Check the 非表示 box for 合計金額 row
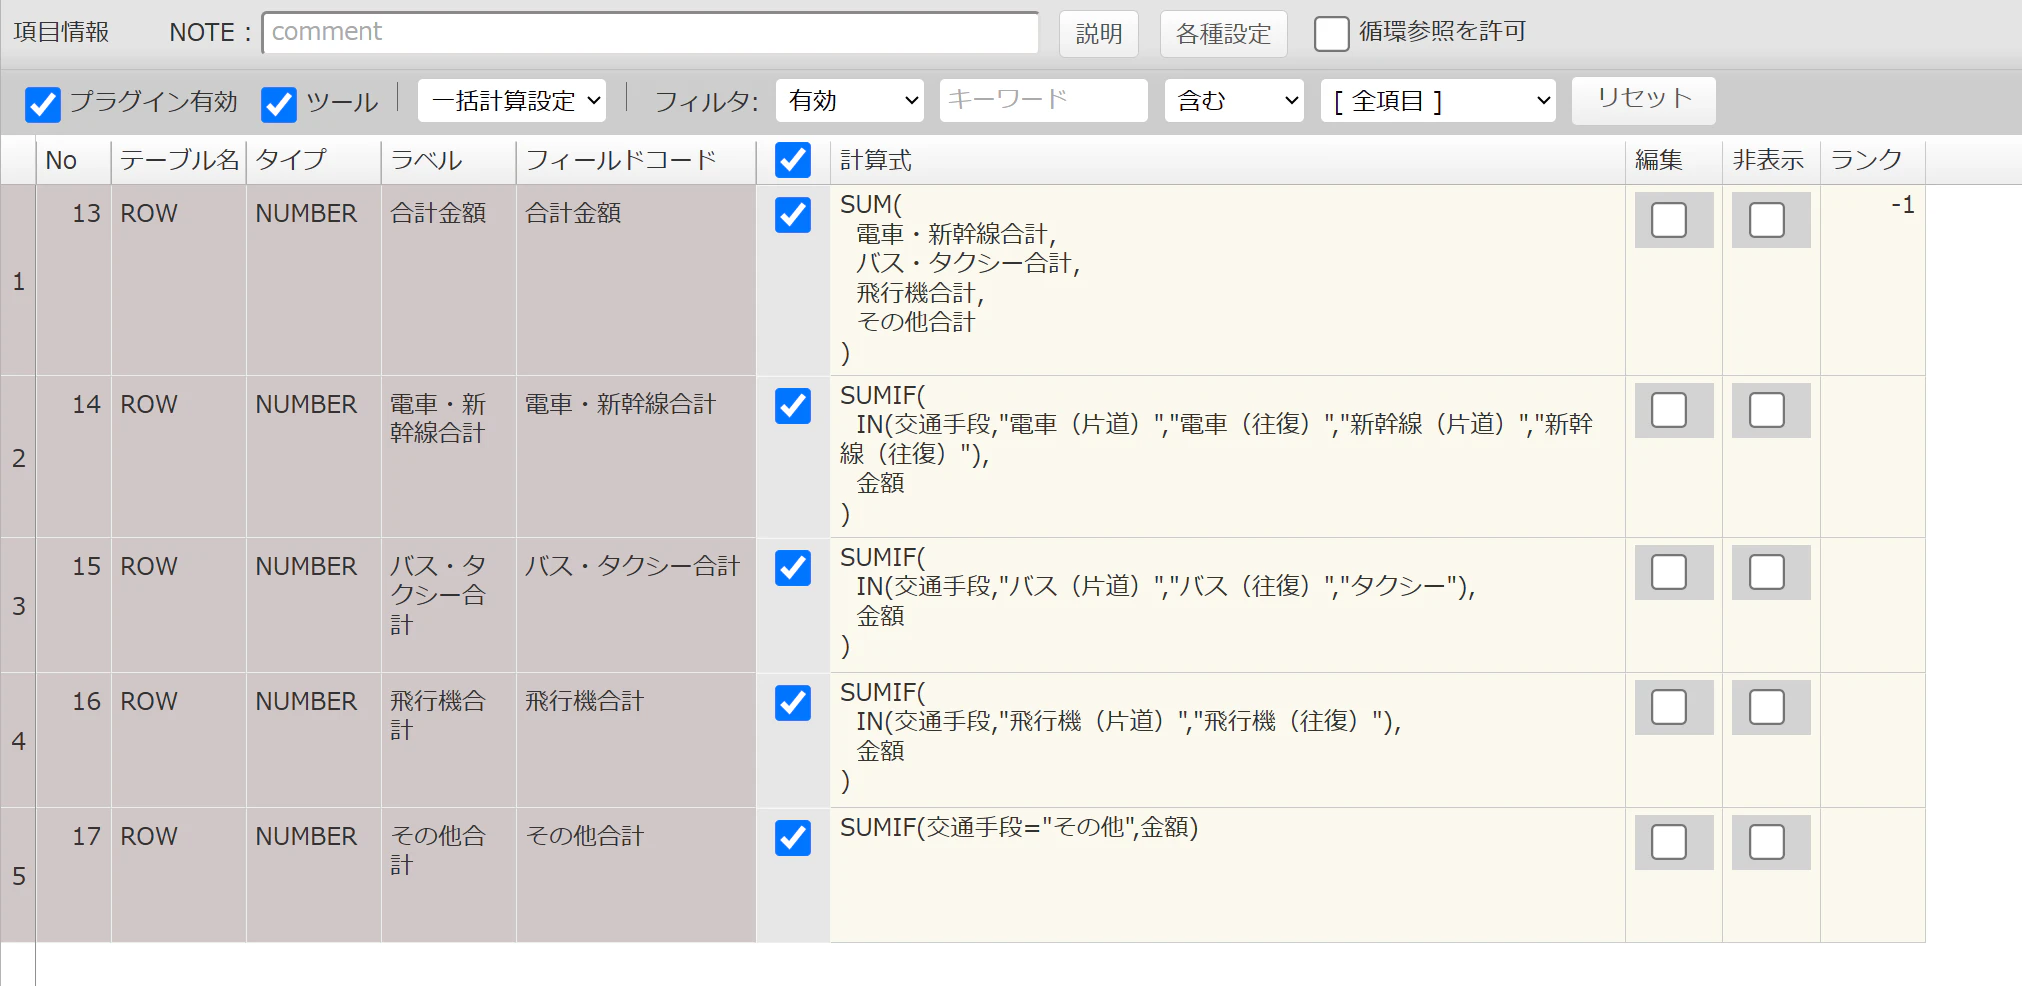The height and width of the screenshot is (986, 2022). [x=1767, y=220]
